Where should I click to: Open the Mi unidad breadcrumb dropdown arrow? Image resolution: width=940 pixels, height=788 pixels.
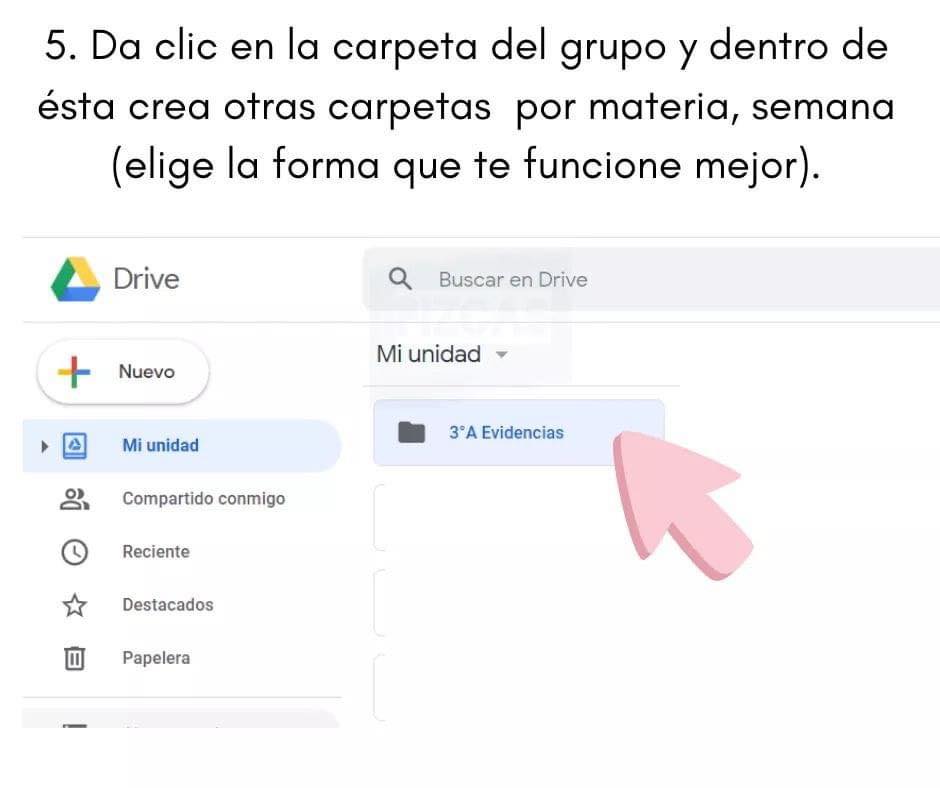coord(502,355)
